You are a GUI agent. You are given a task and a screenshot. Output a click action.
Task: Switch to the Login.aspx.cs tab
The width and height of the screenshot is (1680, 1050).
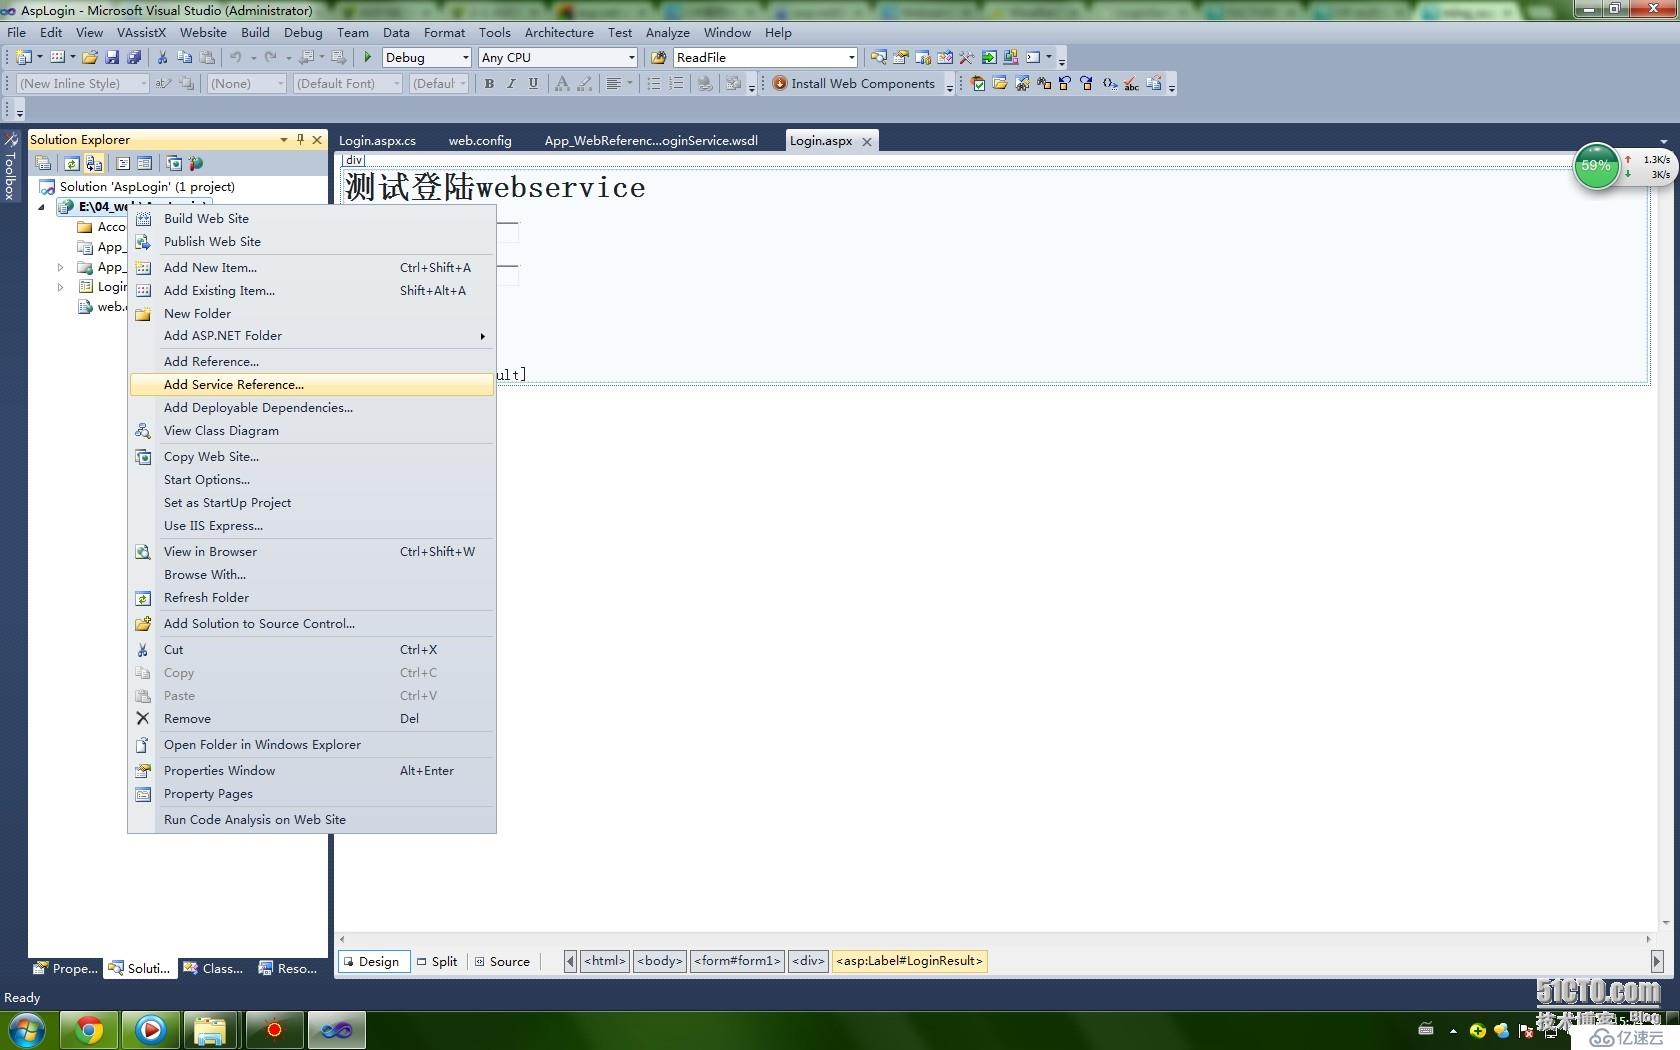[x=377, y=140]
